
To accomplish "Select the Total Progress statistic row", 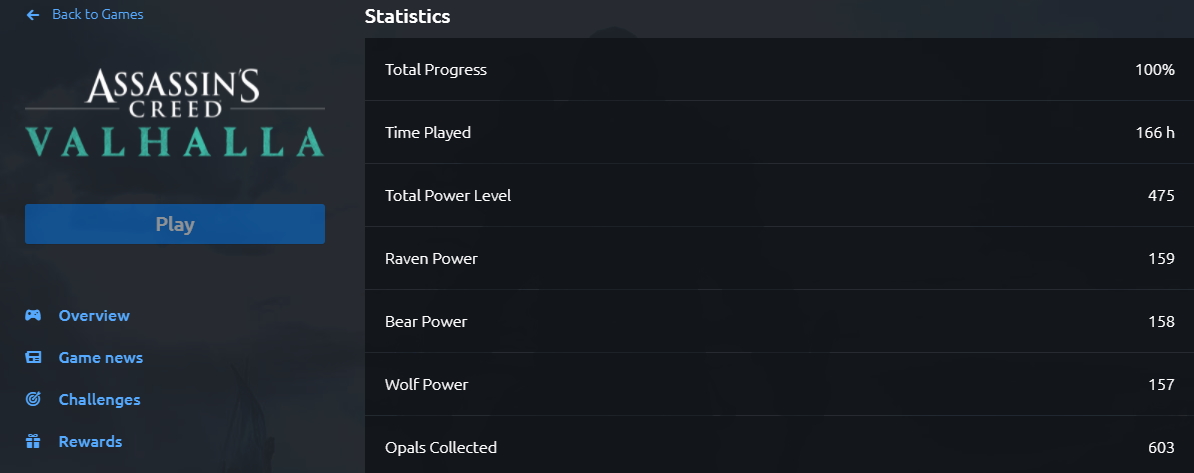I will (779, 69).
